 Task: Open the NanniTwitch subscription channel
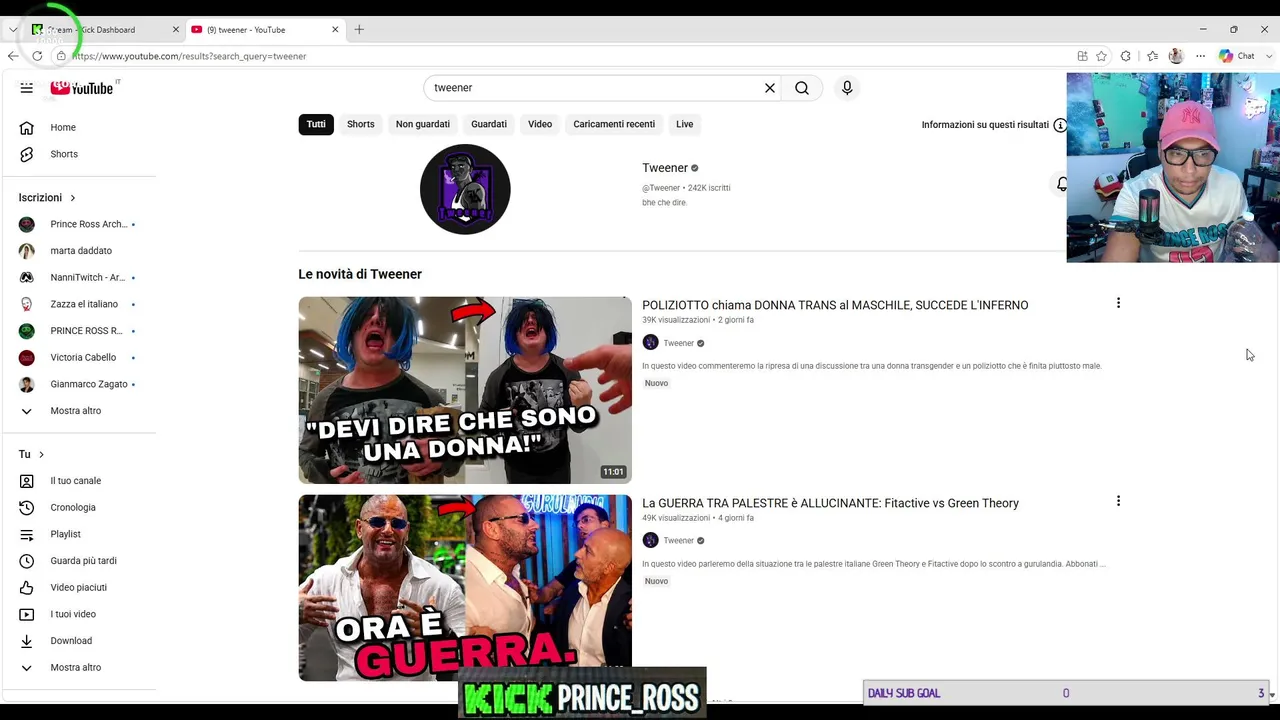[86, 277]
